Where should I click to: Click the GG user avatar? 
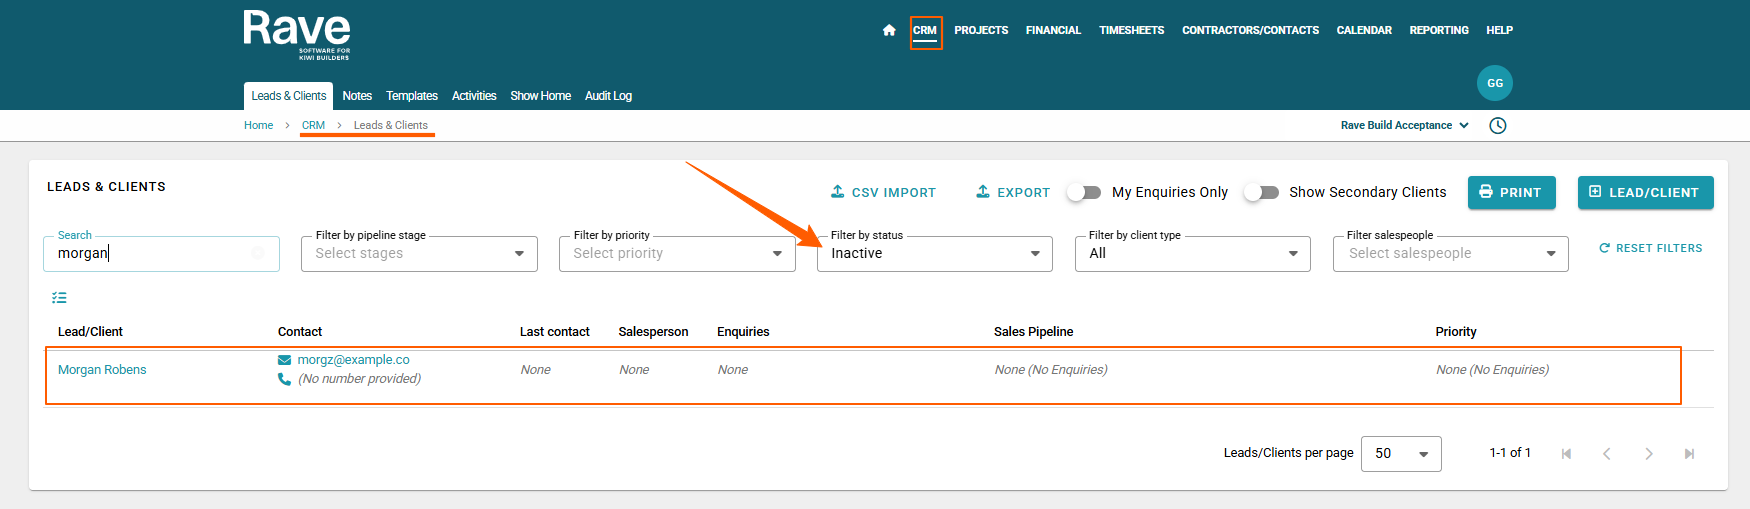(1495, 83)
